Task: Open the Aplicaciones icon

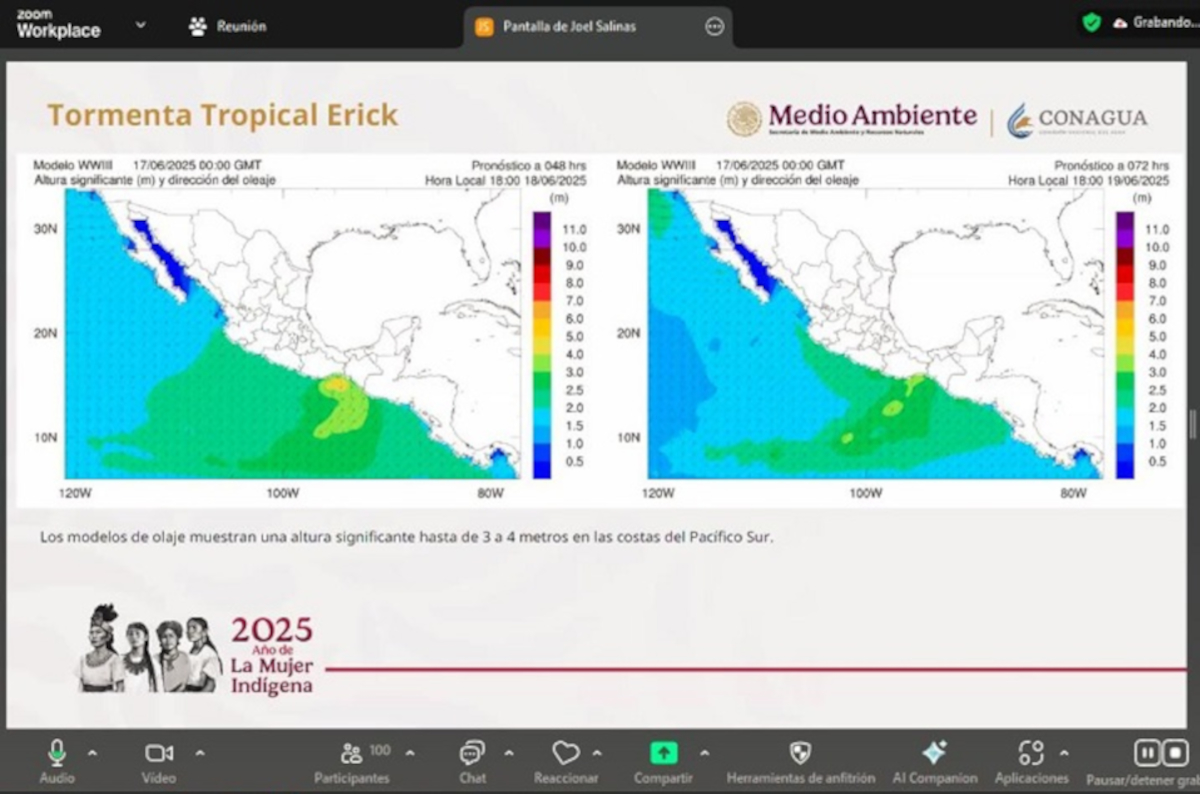Action: [1031, 753]
